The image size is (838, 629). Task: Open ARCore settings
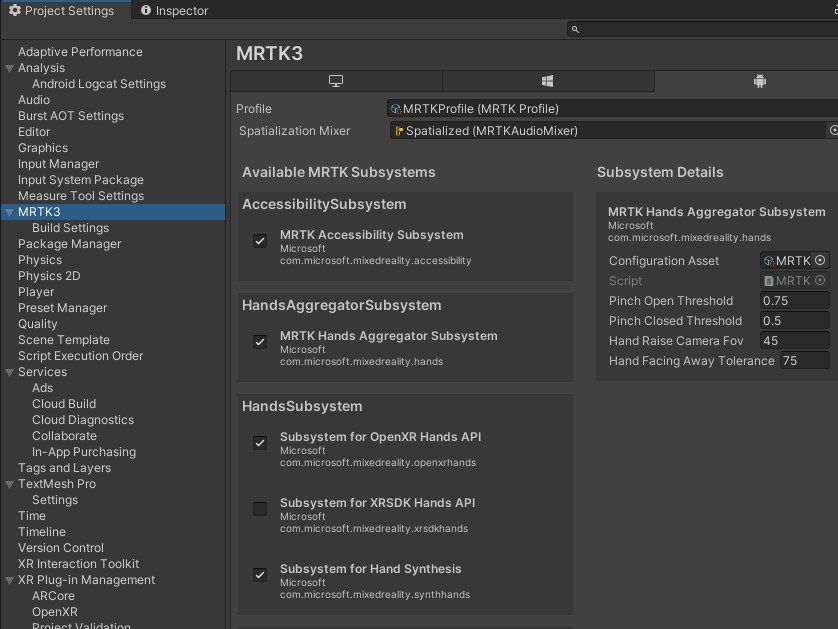tap(53, 597)
